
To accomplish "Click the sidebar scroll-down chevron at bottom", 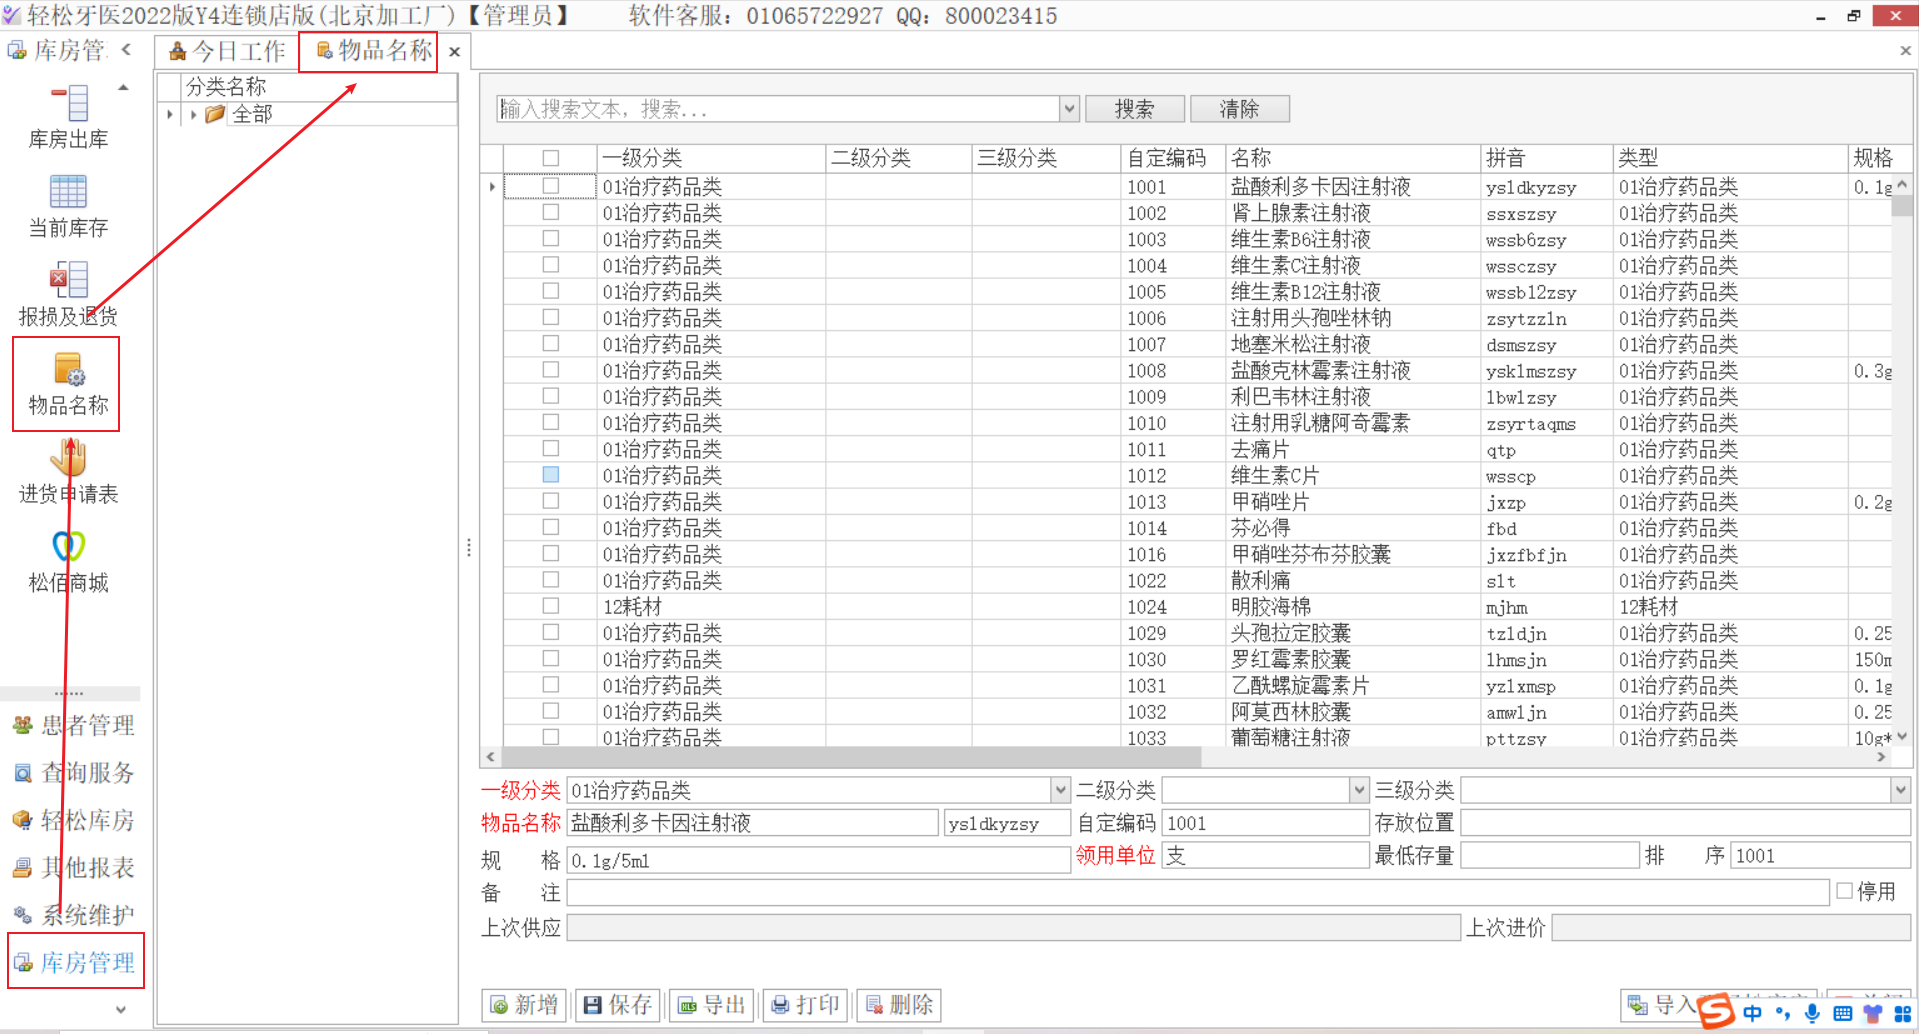I will [x=121, y=1009].
